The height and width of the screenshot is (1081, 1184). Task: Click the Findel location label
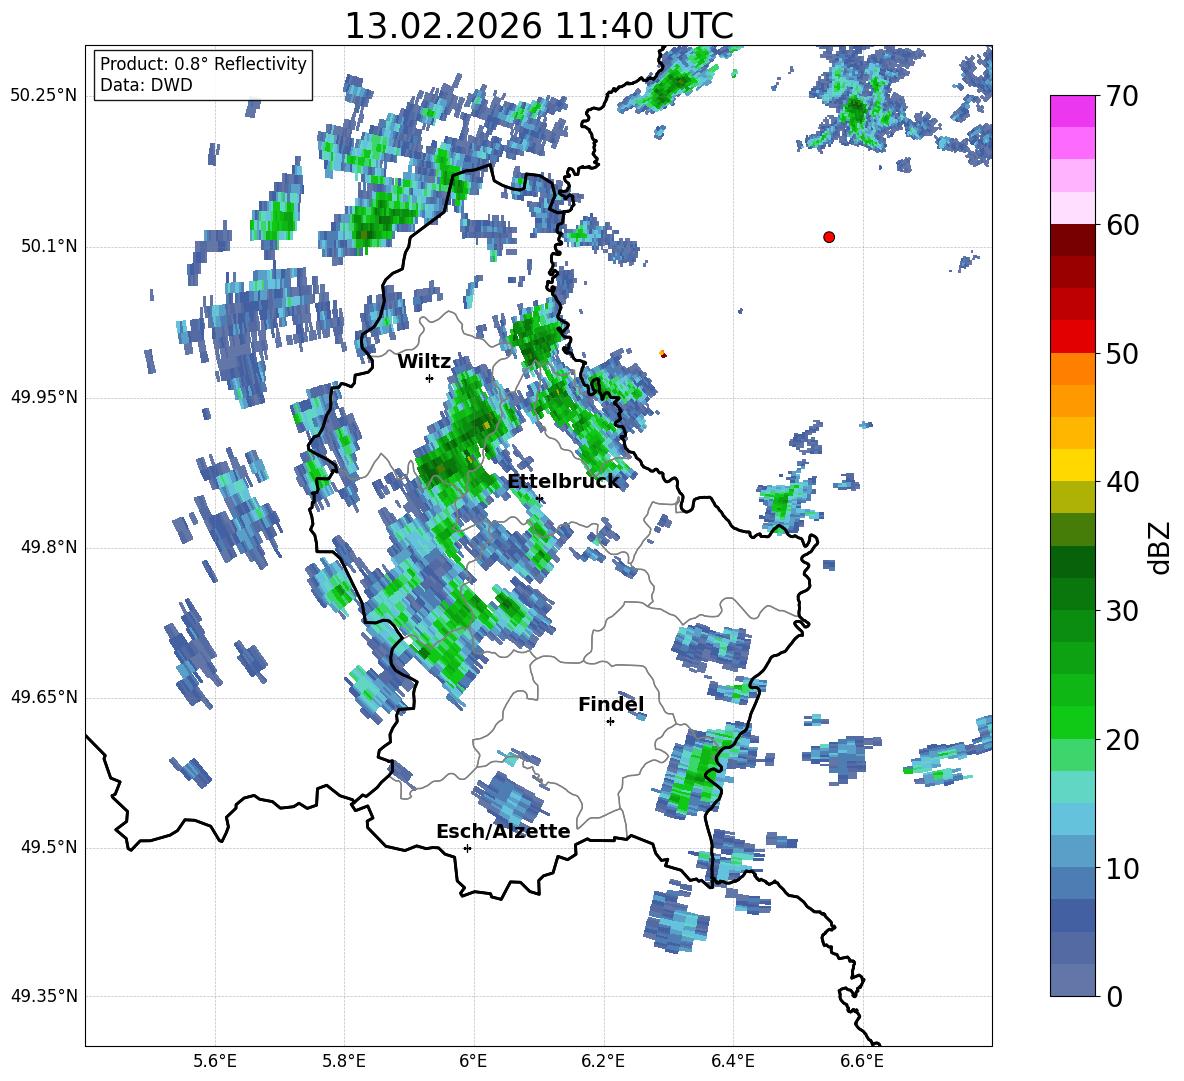[x=611, y=704]
